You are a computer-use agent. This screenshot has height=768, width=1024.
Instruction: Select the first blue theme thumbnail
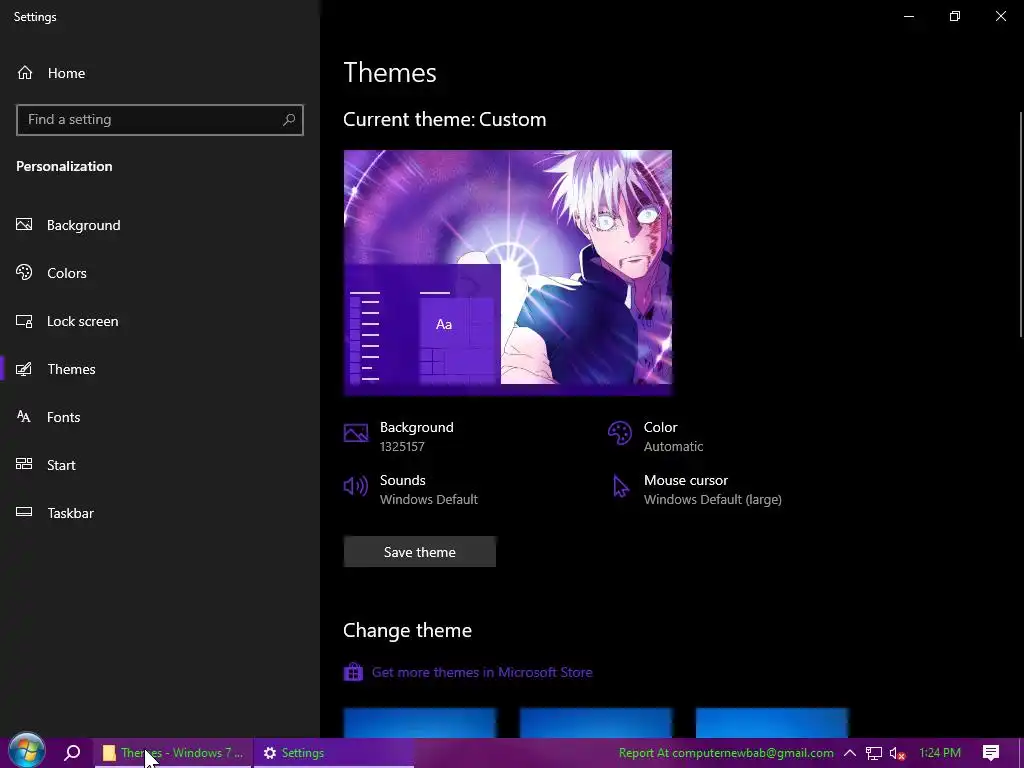click(419, 723)
